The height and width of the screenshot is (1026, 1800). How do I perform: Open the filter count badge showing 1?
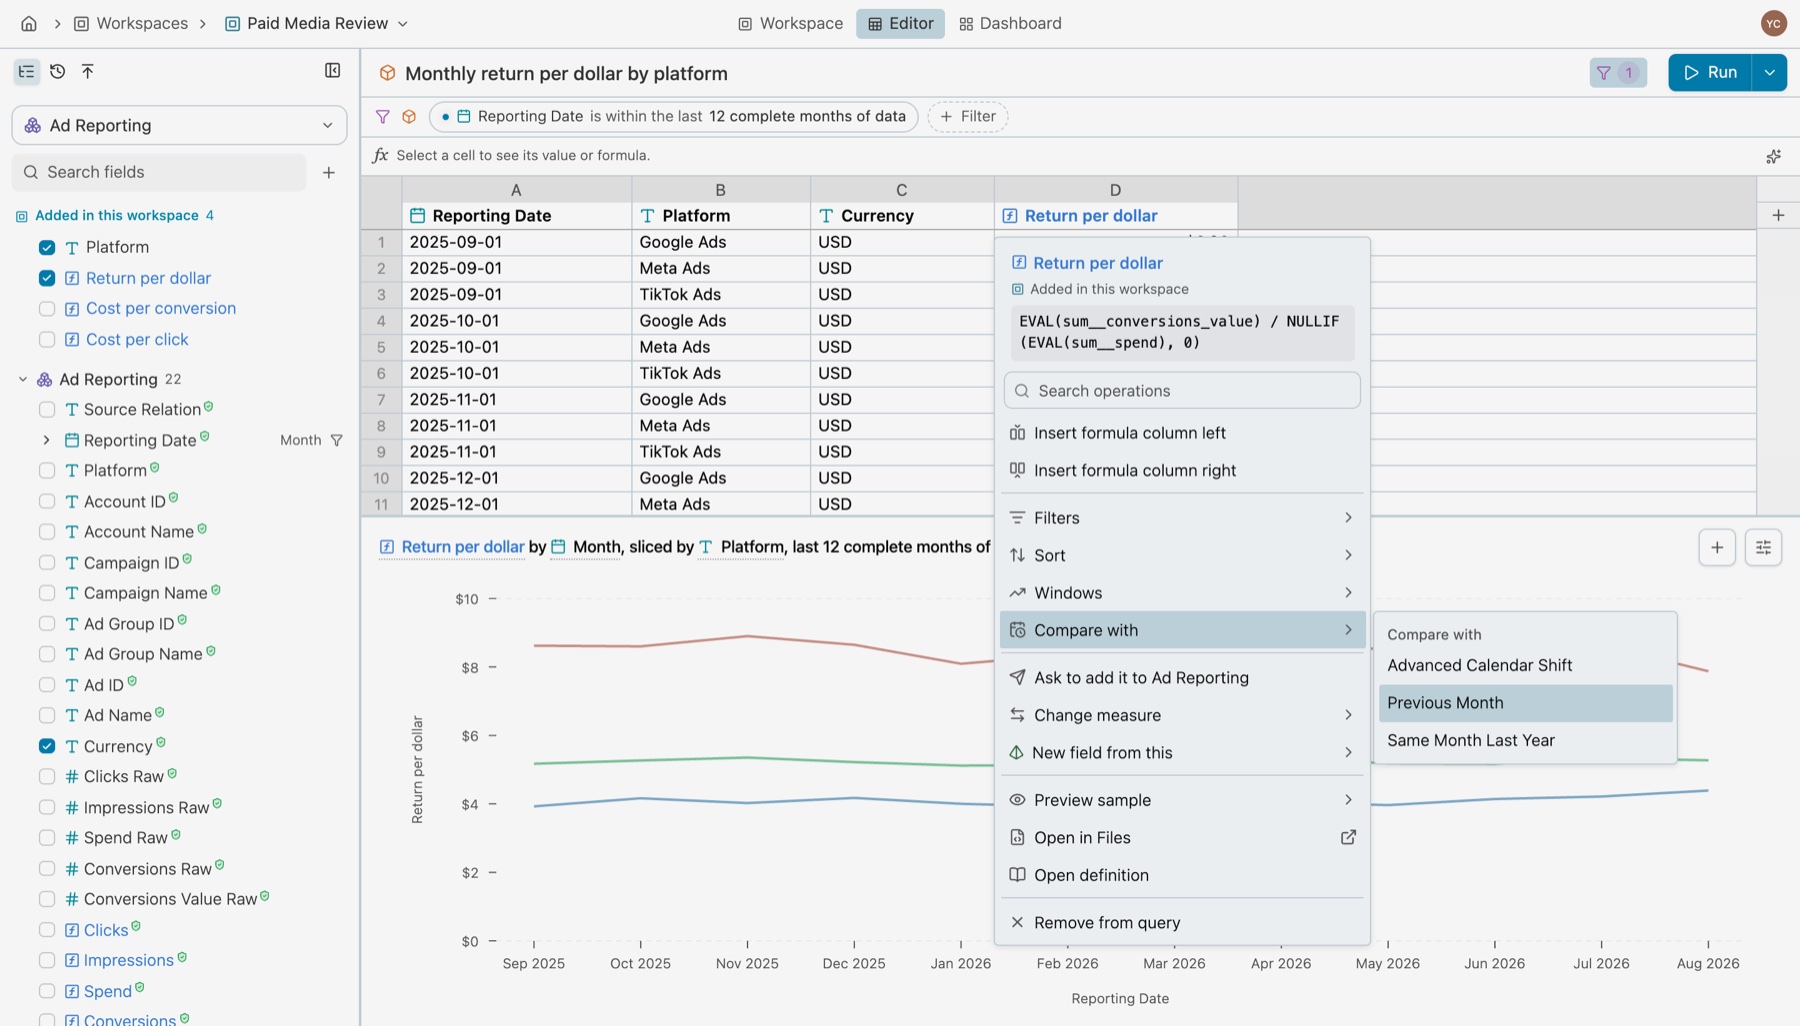1617,72
